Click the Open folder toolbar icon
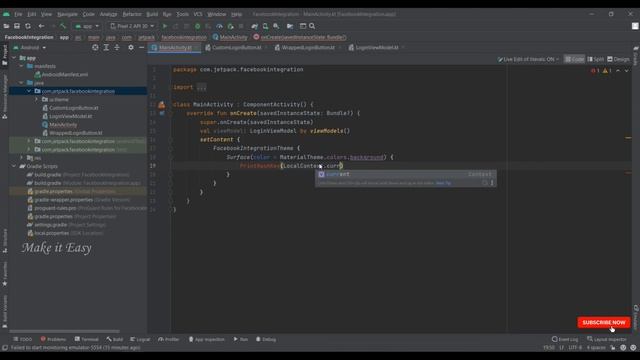 click(x=6, y=26)
